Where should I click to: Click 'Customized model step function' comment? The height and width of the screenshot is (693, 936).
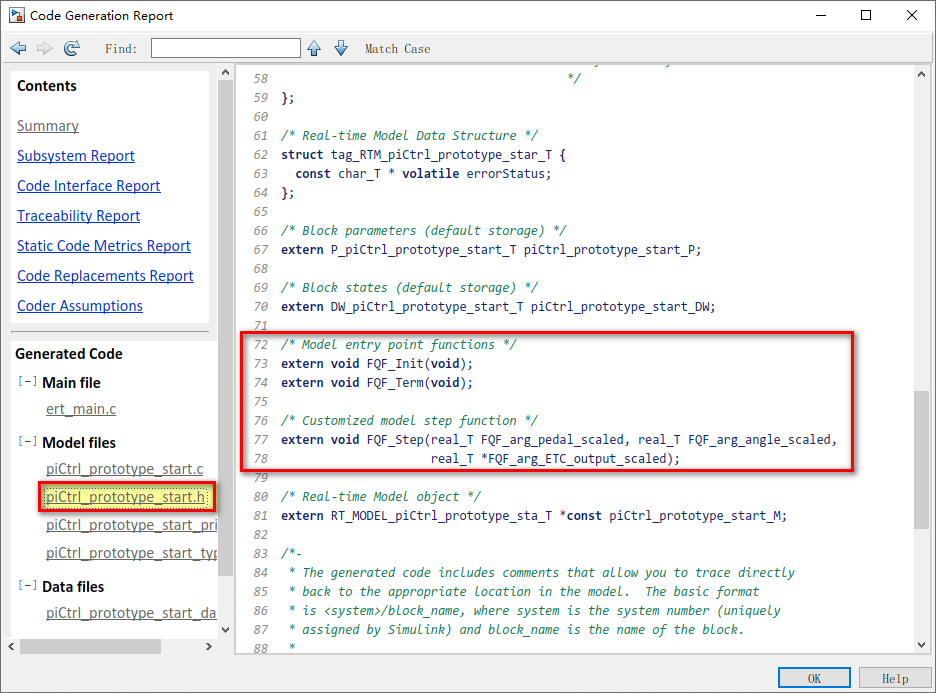[x=410, y=421]
